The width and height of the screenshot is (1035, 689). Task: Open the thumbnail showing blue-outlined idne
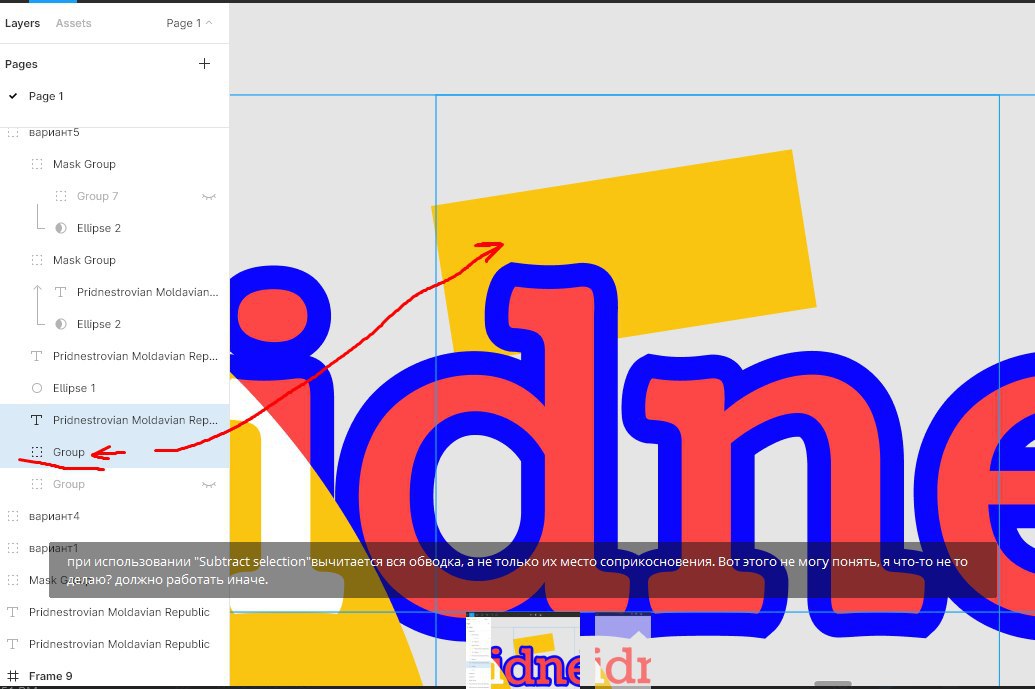pos(523,650)
